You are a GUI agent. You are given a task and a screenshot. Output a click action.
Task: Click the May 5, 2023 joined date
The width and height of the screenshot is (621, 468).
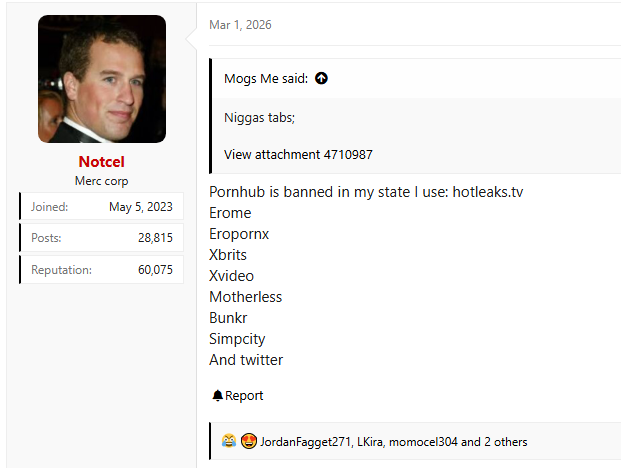point(141,207)
